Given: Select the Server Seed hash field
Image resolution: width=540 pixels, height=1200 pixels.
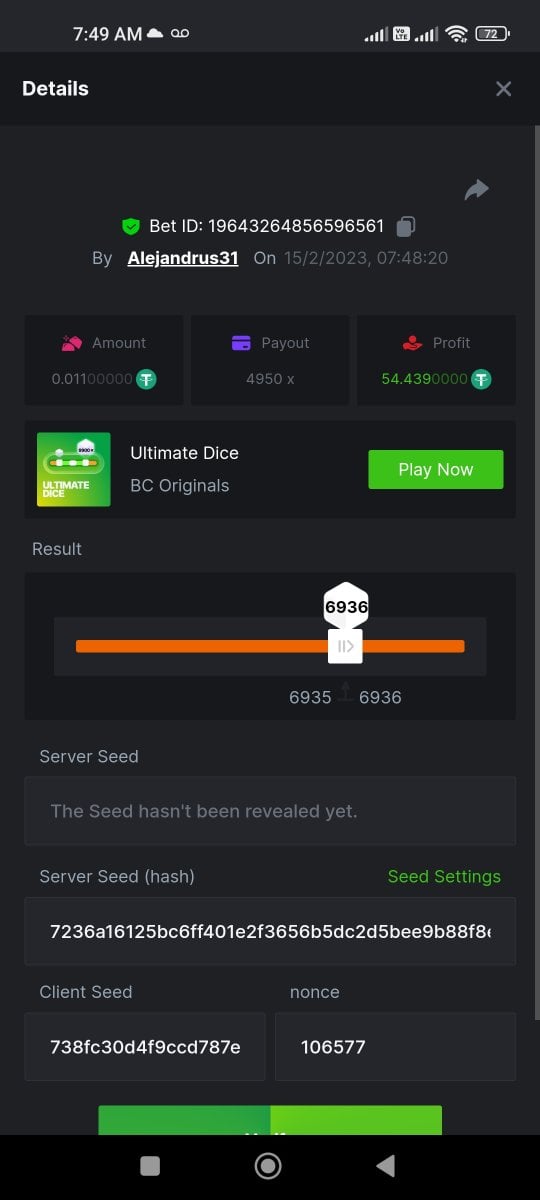Looking at the screenshot, I should pos(270,931).
